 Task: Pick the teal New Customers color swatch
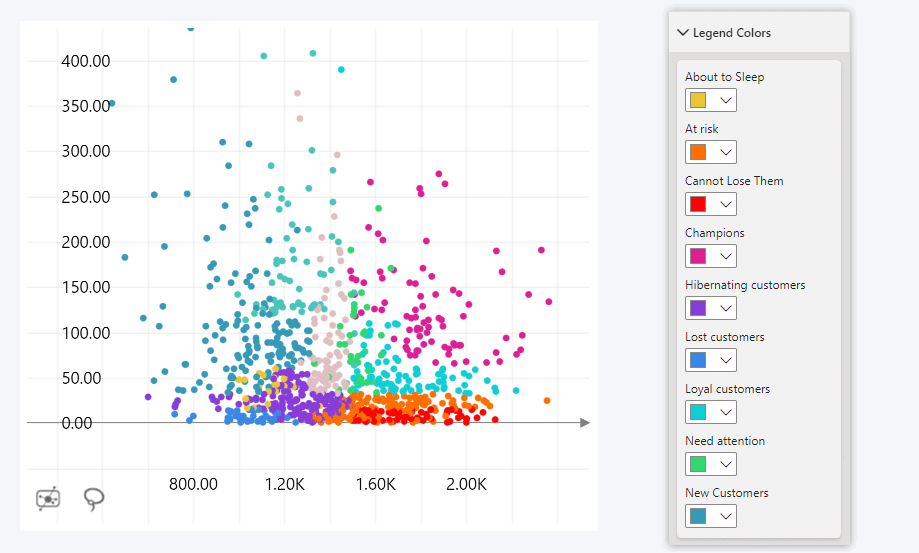click(x=698, y=516)
